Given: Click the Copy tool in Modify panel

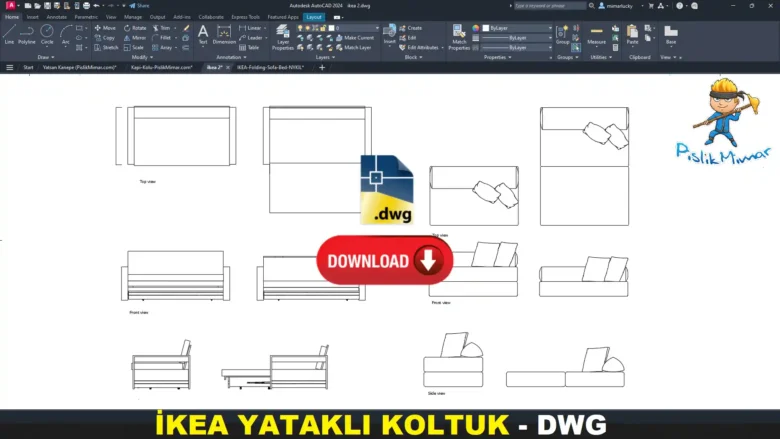Looking at the screenshot, I should click(104, 38).
